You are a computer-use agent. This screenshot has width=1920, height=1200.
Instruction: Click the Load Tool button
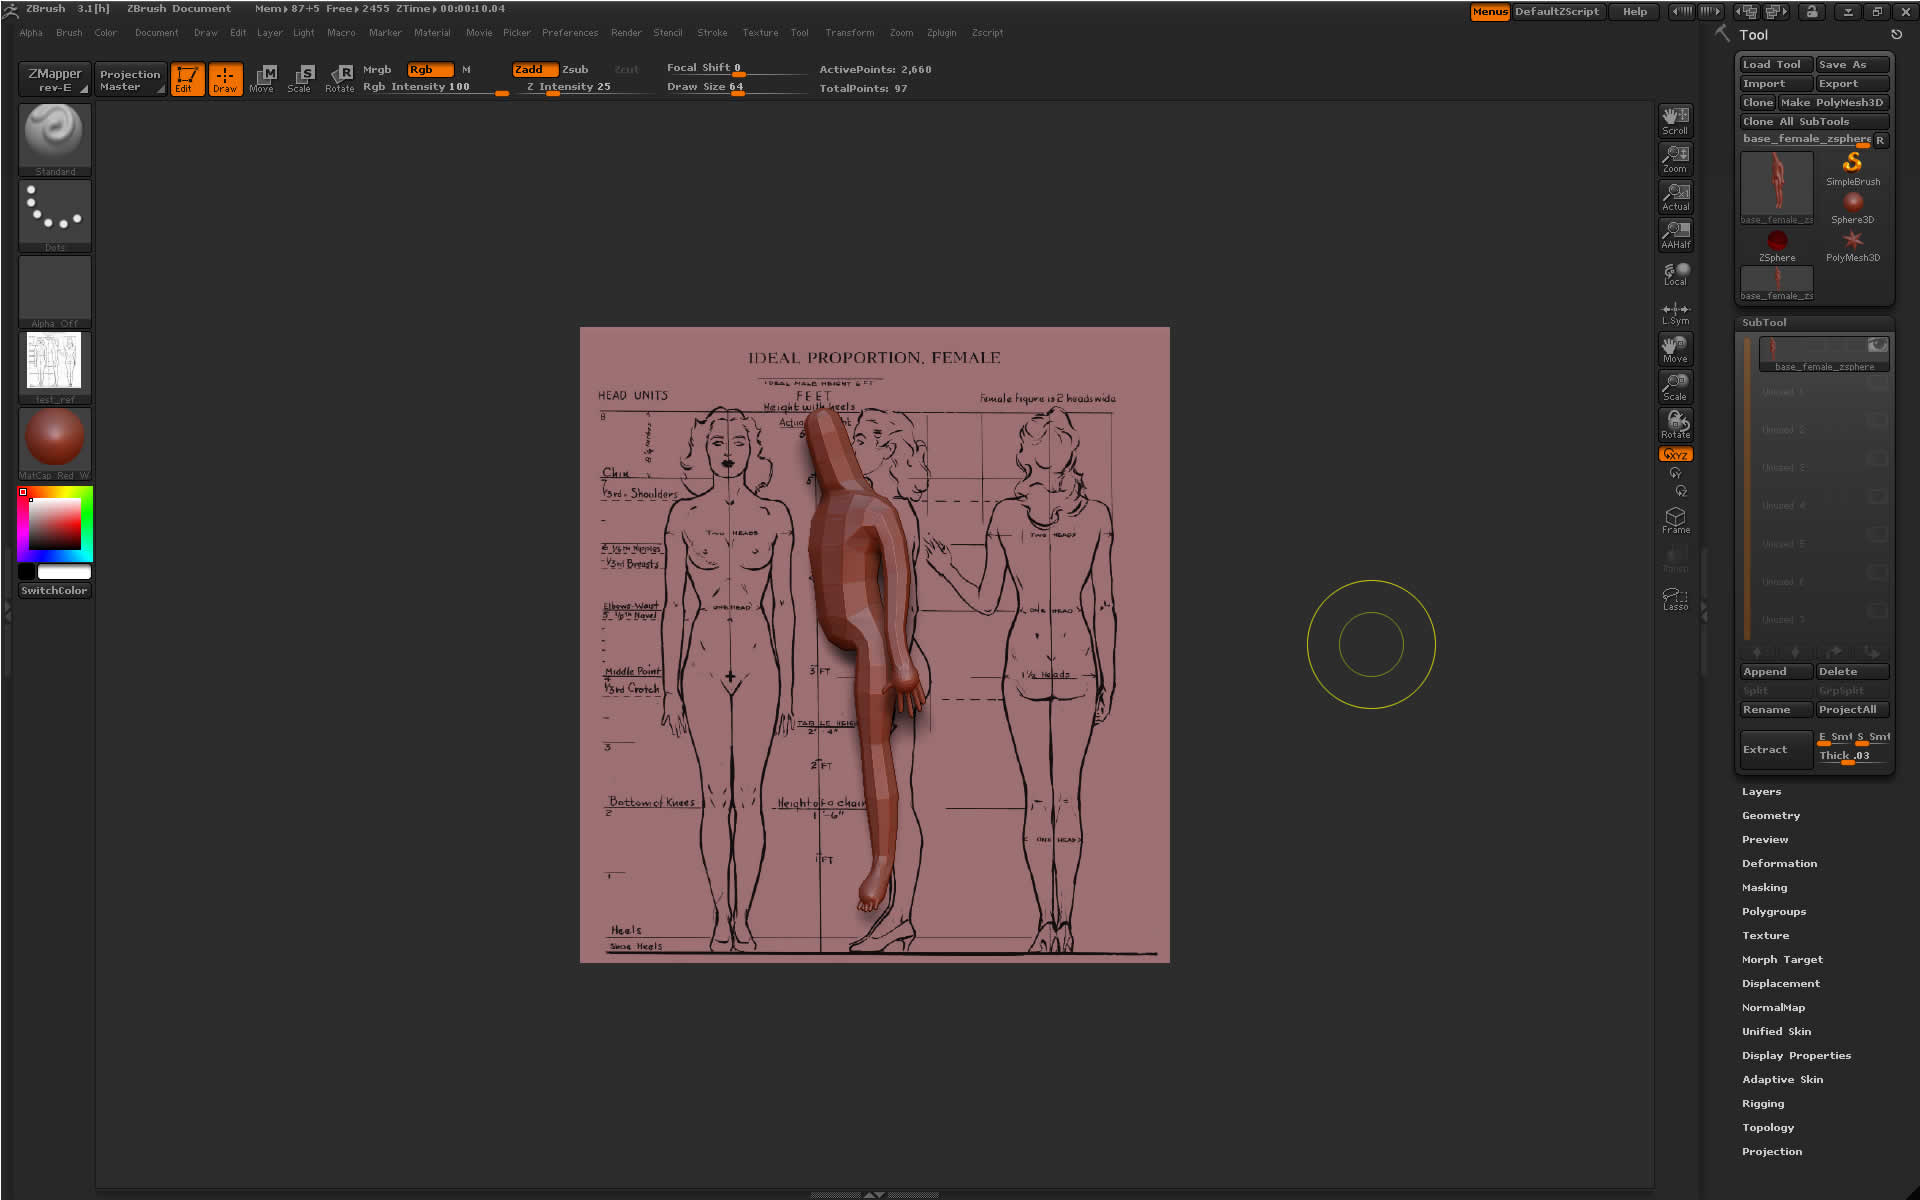click(x=1774, y=64)
